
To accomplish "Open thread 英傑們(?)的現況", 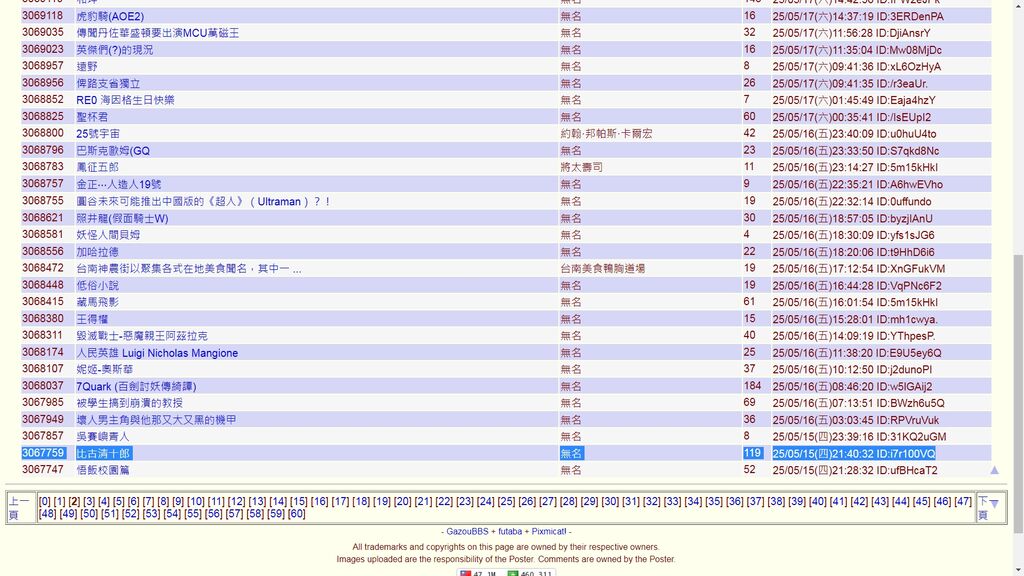I will (115, 50).
